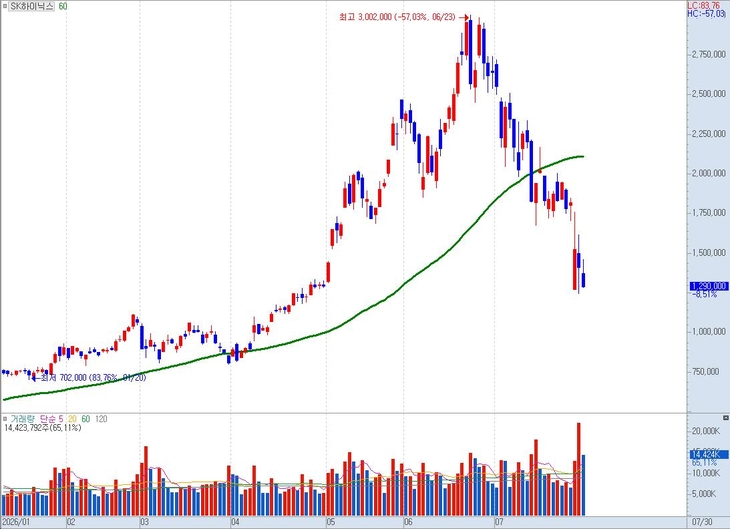Click the 최고 3,002,000 high price annotation

pyautogui.click(x=398, y=17)
